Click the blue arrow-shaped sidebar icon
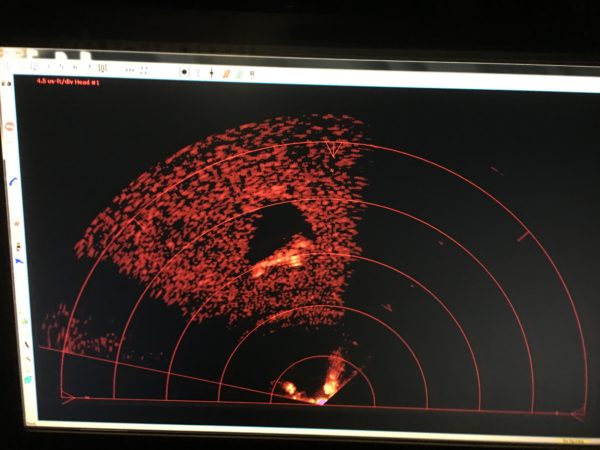Screen dimensions: 600x450 (18, 261)
